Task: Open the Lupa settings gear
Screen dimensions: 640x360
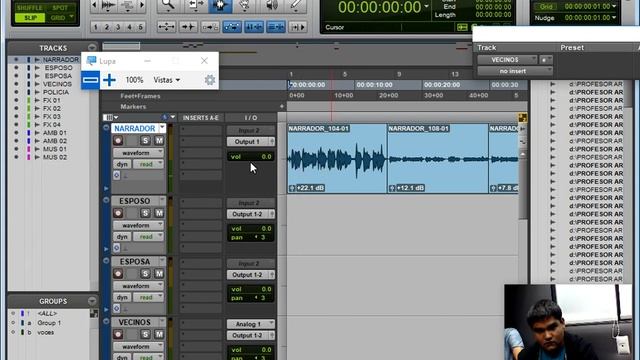Action: (210, 80)
